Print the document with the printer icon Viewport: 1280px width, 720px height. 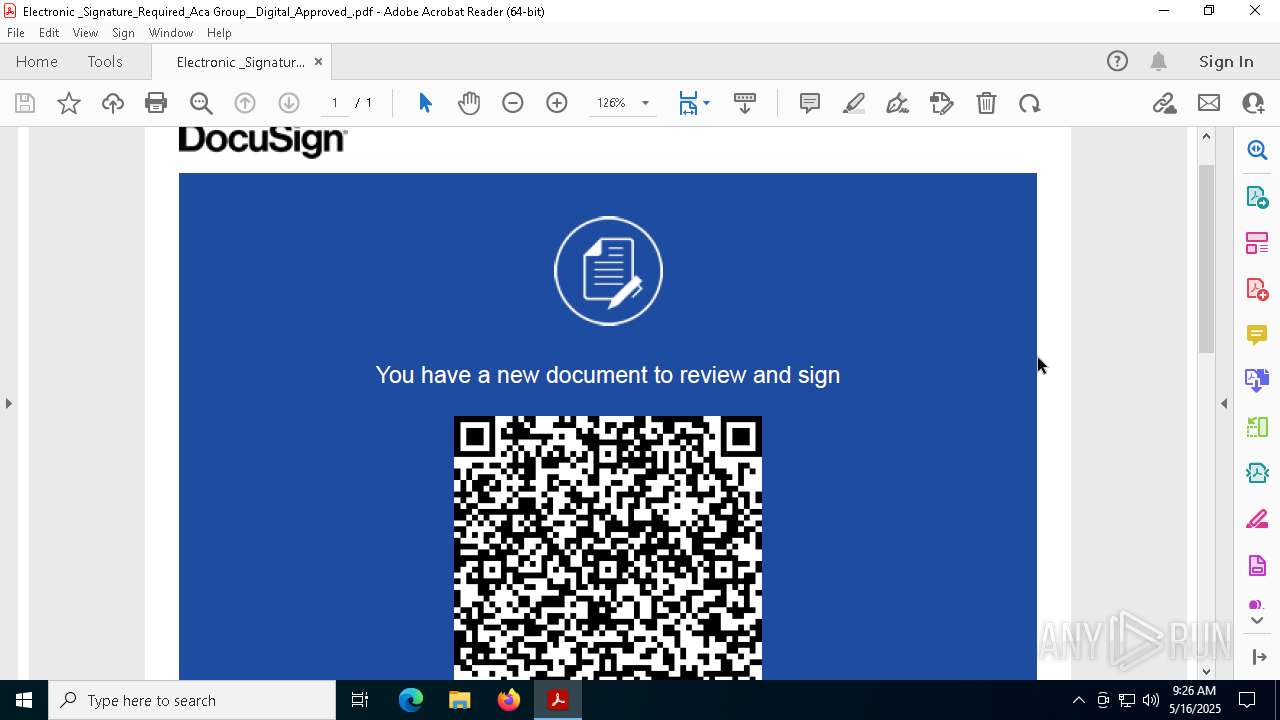156,103
